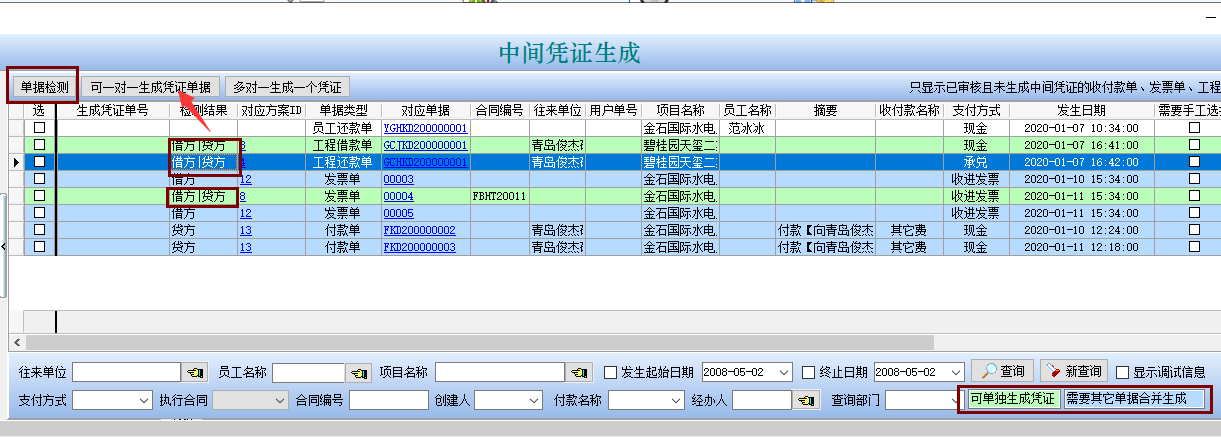Open plan ID 12 in row 00003
Viewport: 1221px width, 437px height.
point(246,179)
